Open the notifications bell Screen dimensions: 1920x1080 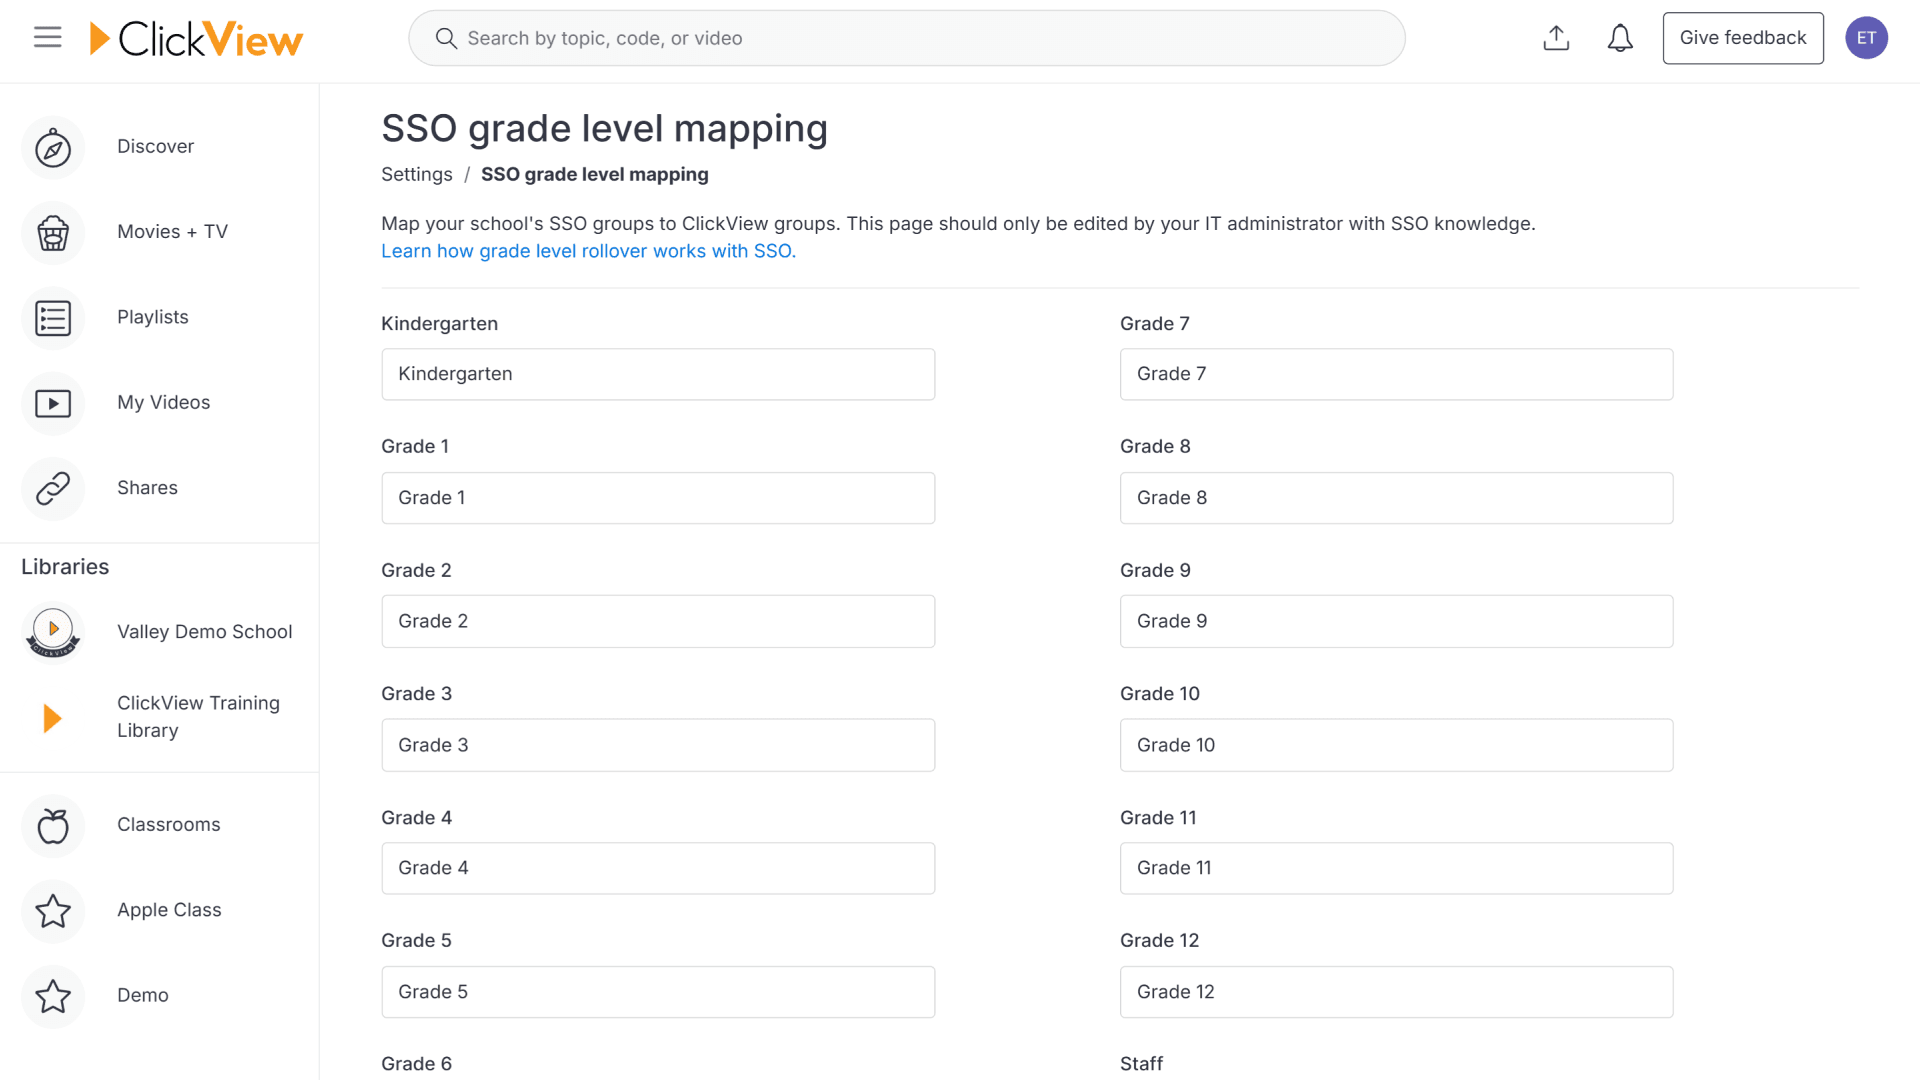tap(1620, 37)
